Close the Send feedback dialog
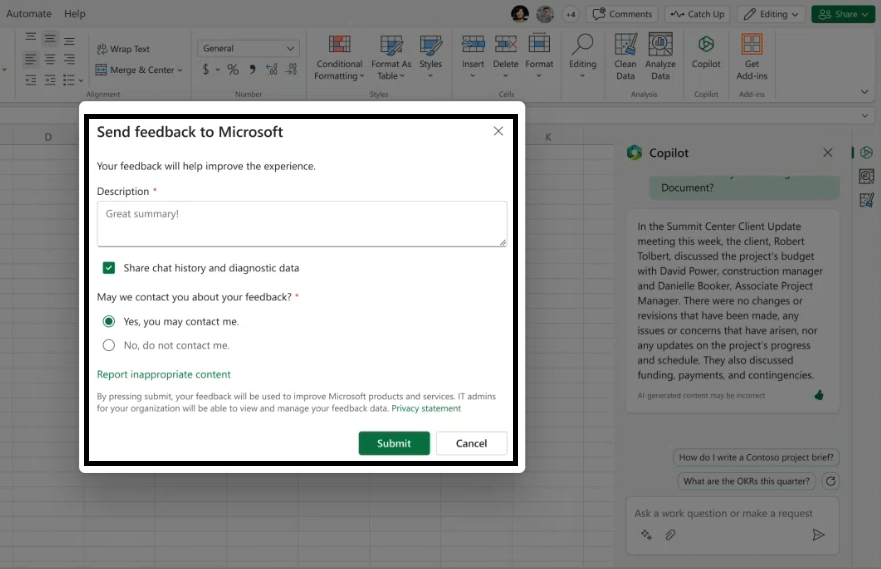The height and width of the screenshot is (569, 881). 498,131
